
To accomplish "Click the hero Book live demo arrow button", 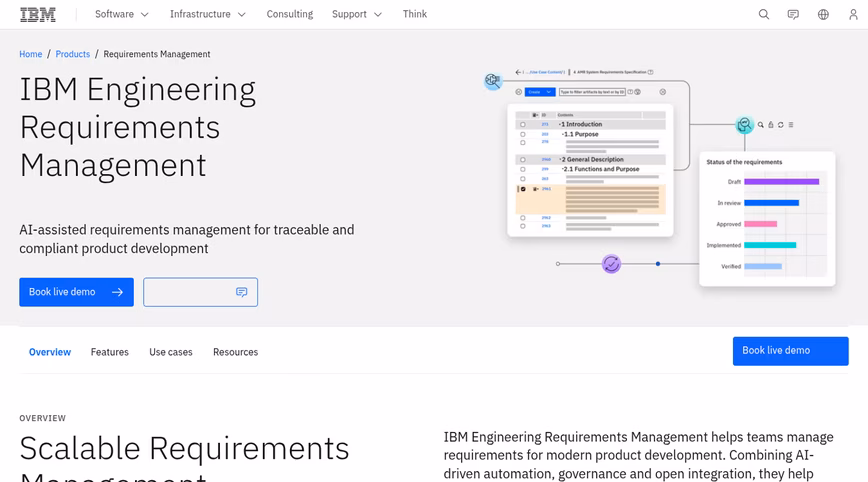I will click(76, 292).
